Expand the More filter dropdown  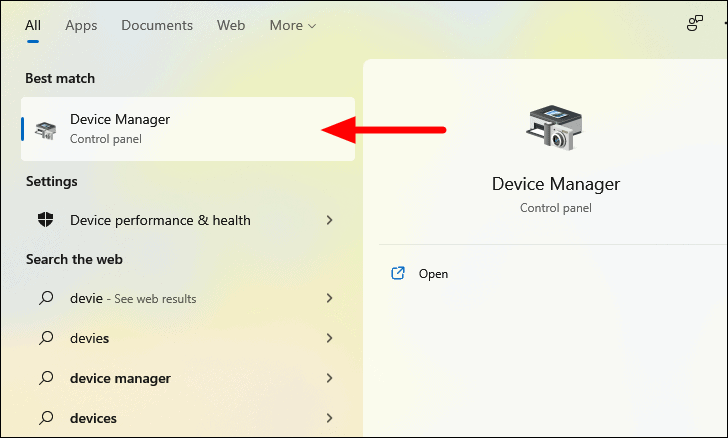point(292,26)
